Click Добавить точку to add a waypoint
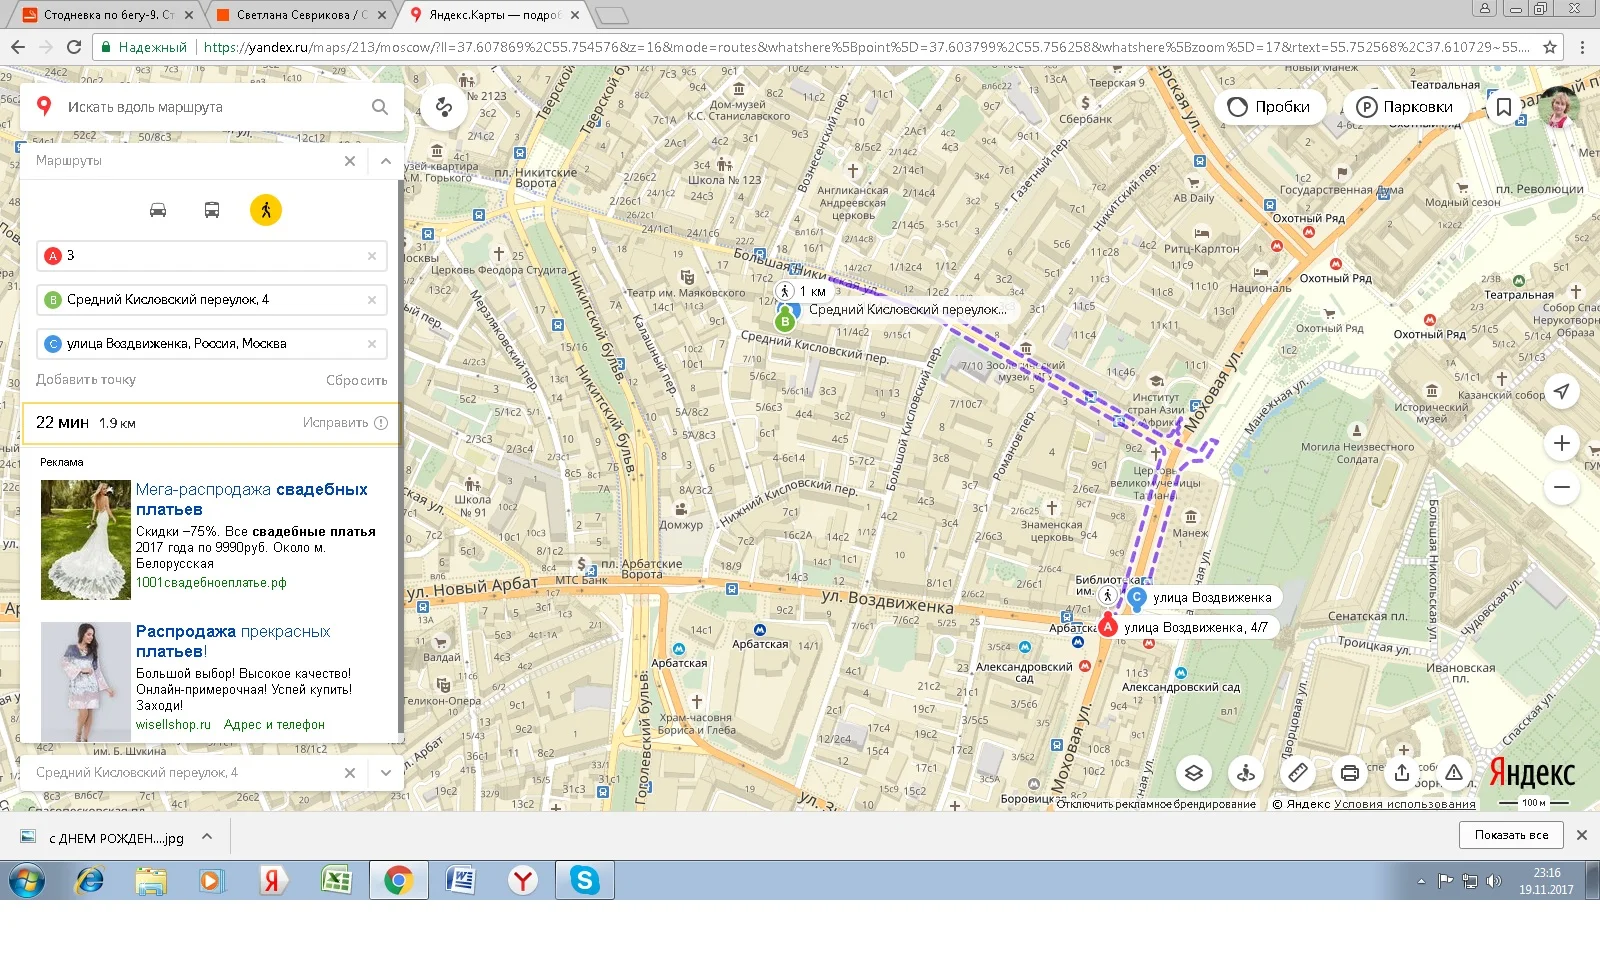 86,380
